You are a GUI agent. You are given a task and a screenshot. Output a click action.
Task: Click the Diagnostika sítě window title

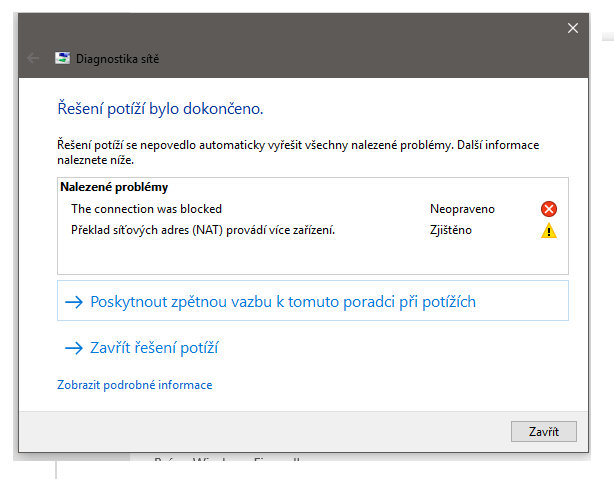coord(117,58)
